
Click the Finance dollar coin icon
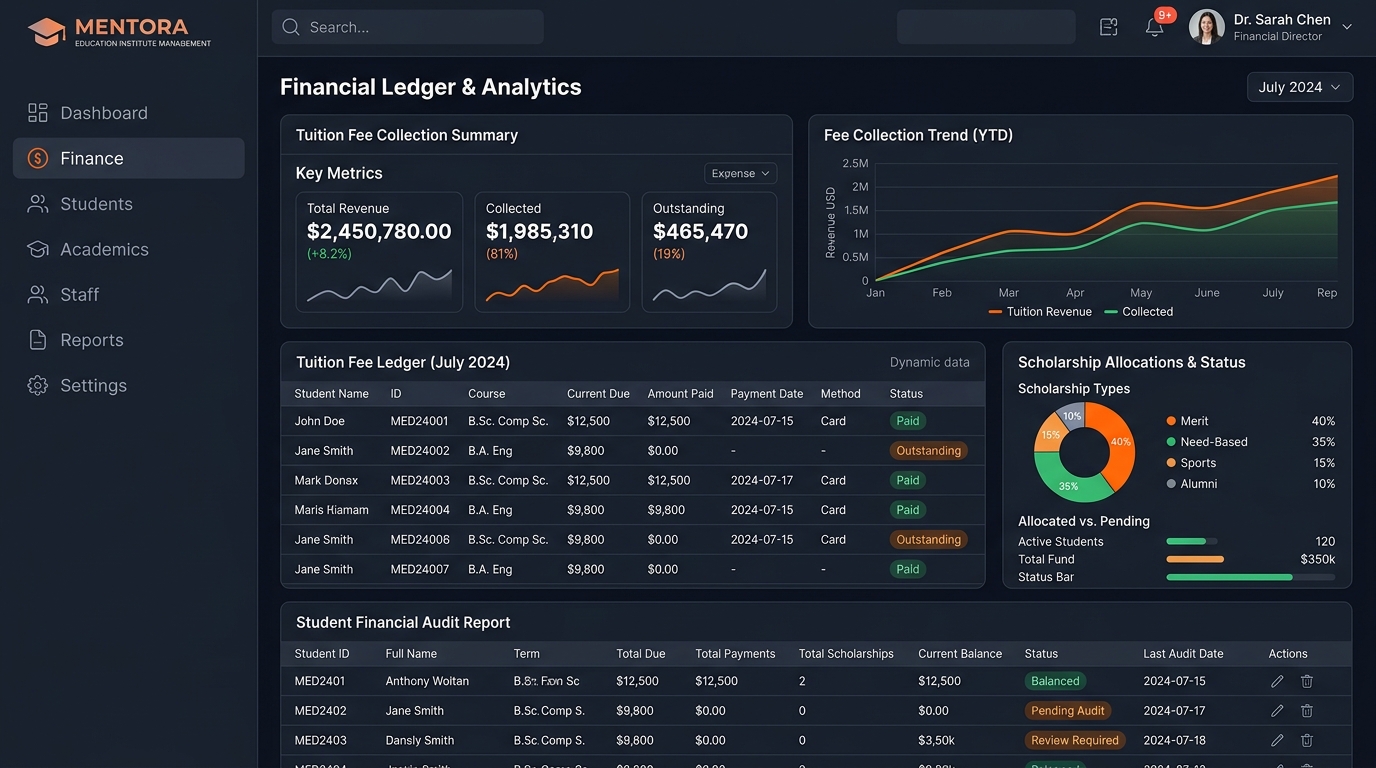(38, 158)
